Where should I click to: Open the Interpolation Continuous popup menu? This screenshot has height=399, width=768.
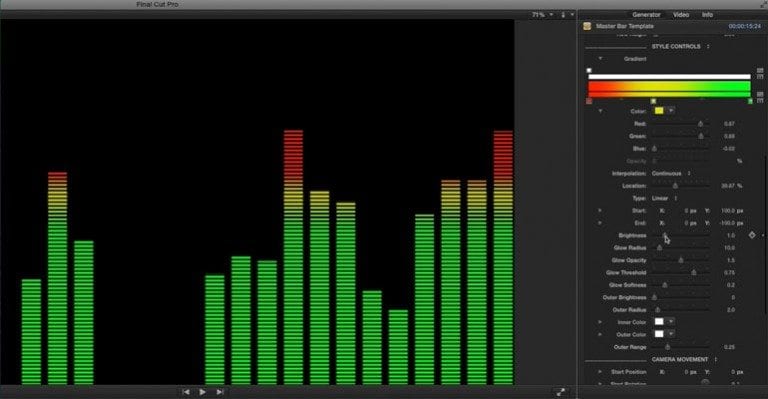pyautogui.click(x=671, y=174)
